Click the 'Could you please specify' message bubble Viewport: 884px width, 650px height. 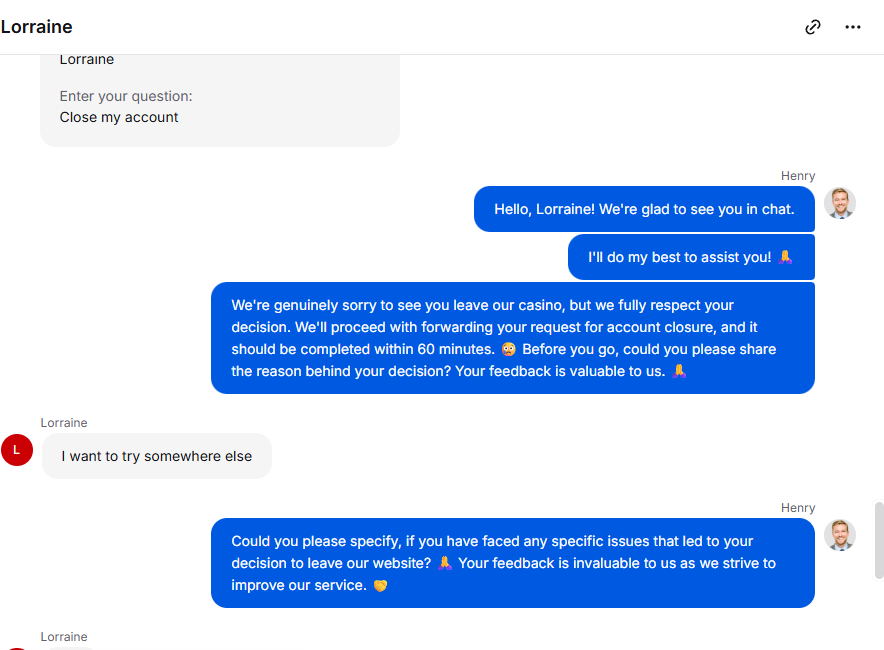[x=512, y=563]
